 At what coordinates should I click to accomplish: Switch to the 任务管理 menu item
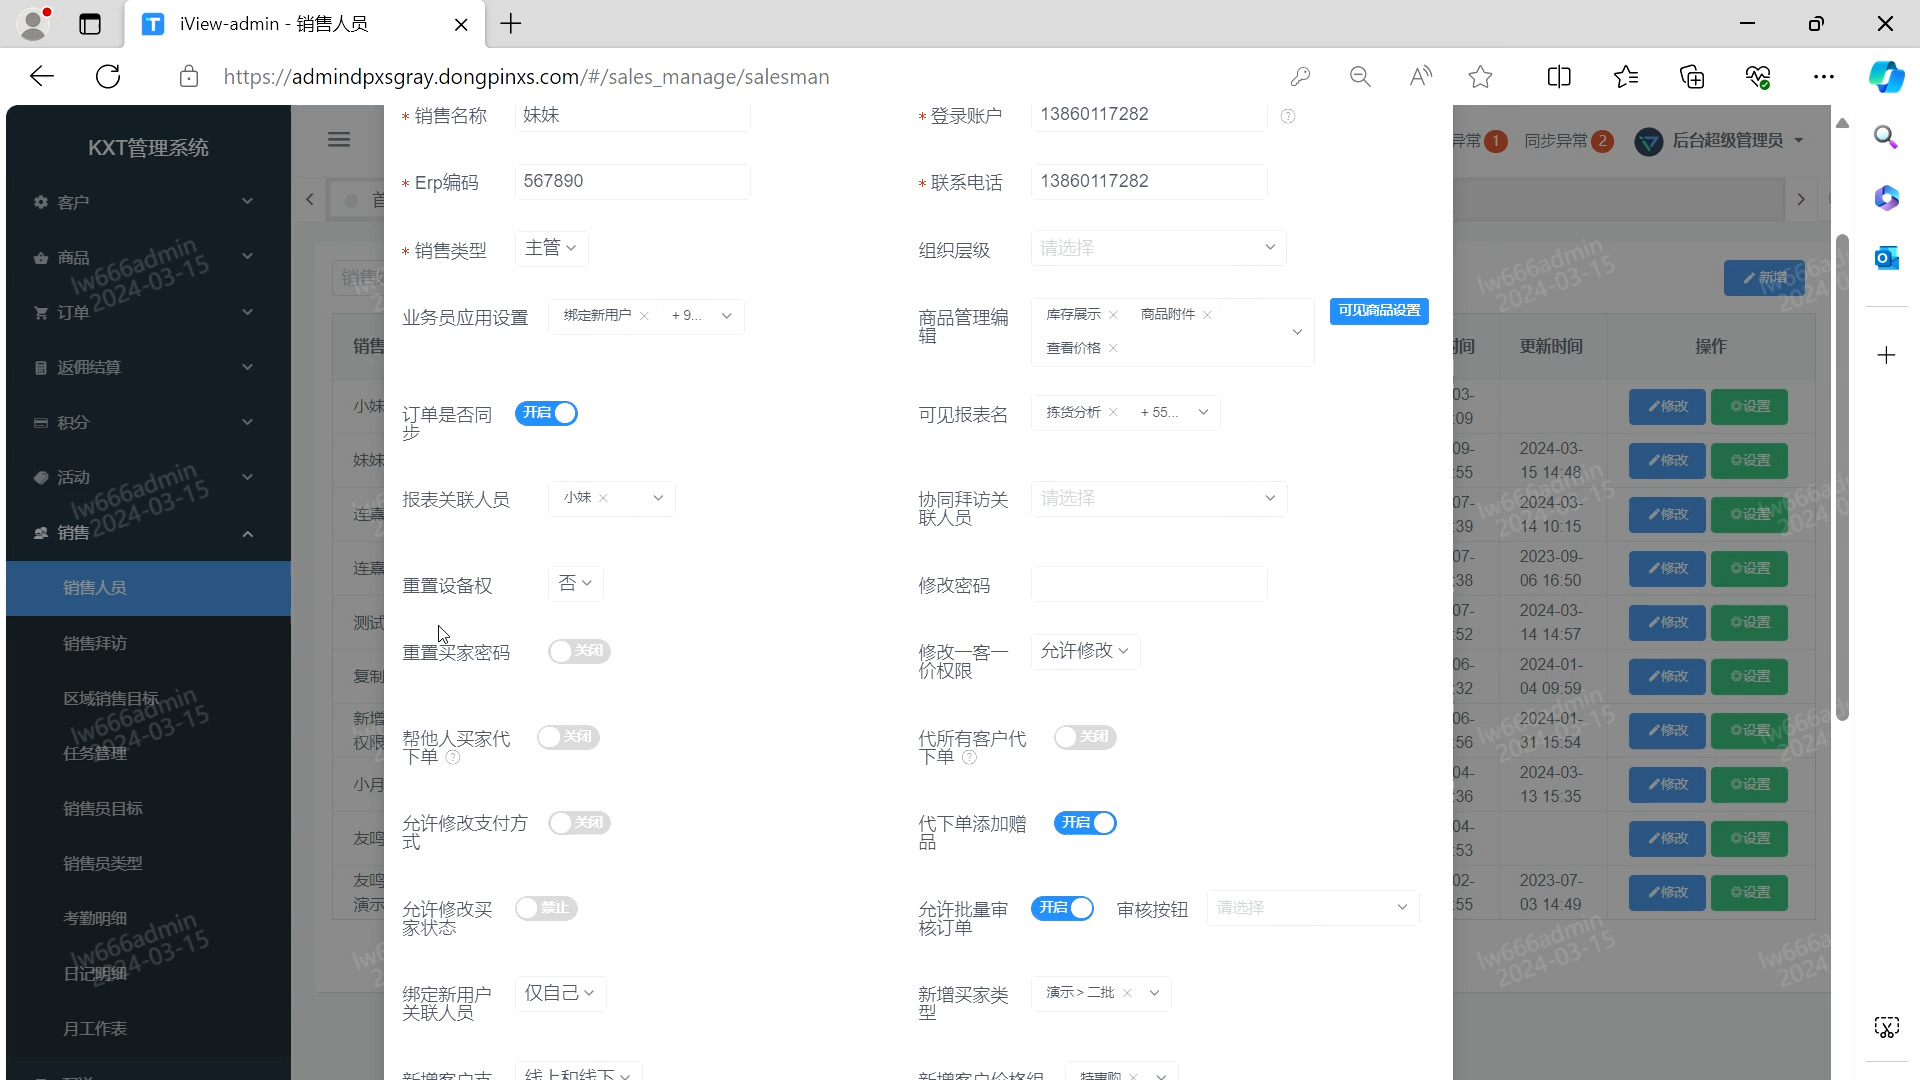point(95,753)
